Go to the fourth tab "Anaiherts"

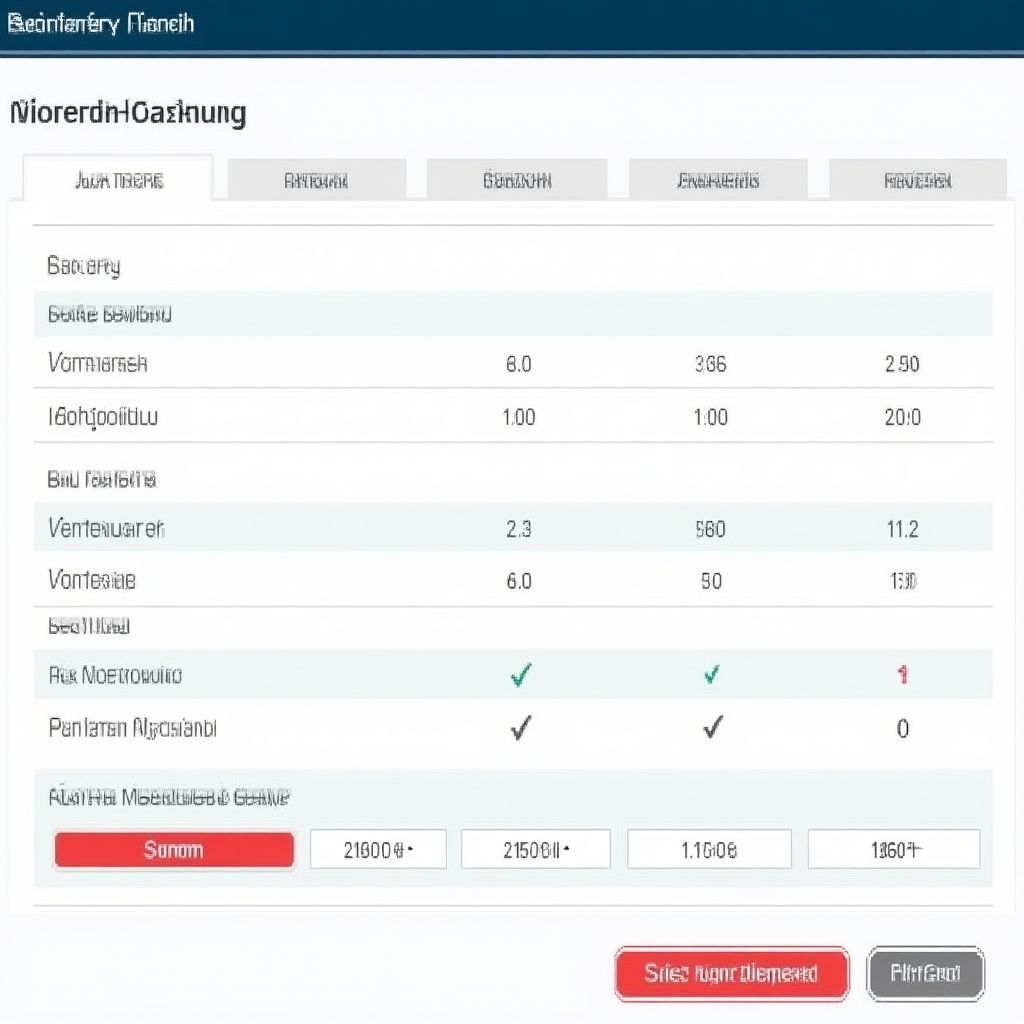(x=717, y=181)
